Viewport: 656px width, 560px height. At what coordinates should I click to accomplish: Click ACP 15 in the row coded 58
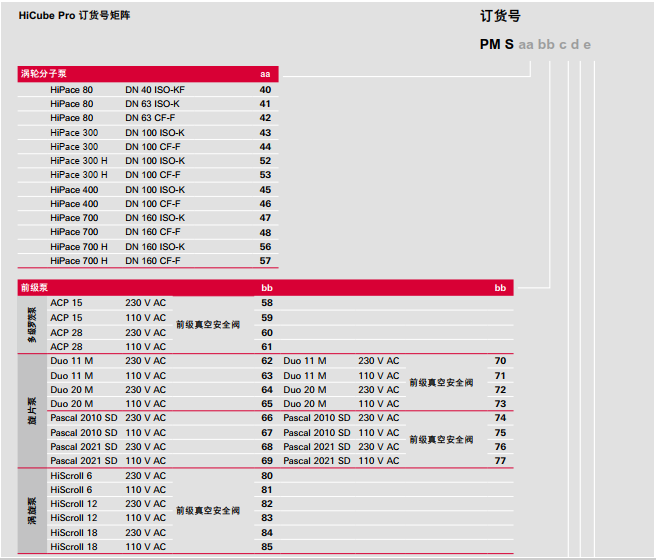coord(66,303)
